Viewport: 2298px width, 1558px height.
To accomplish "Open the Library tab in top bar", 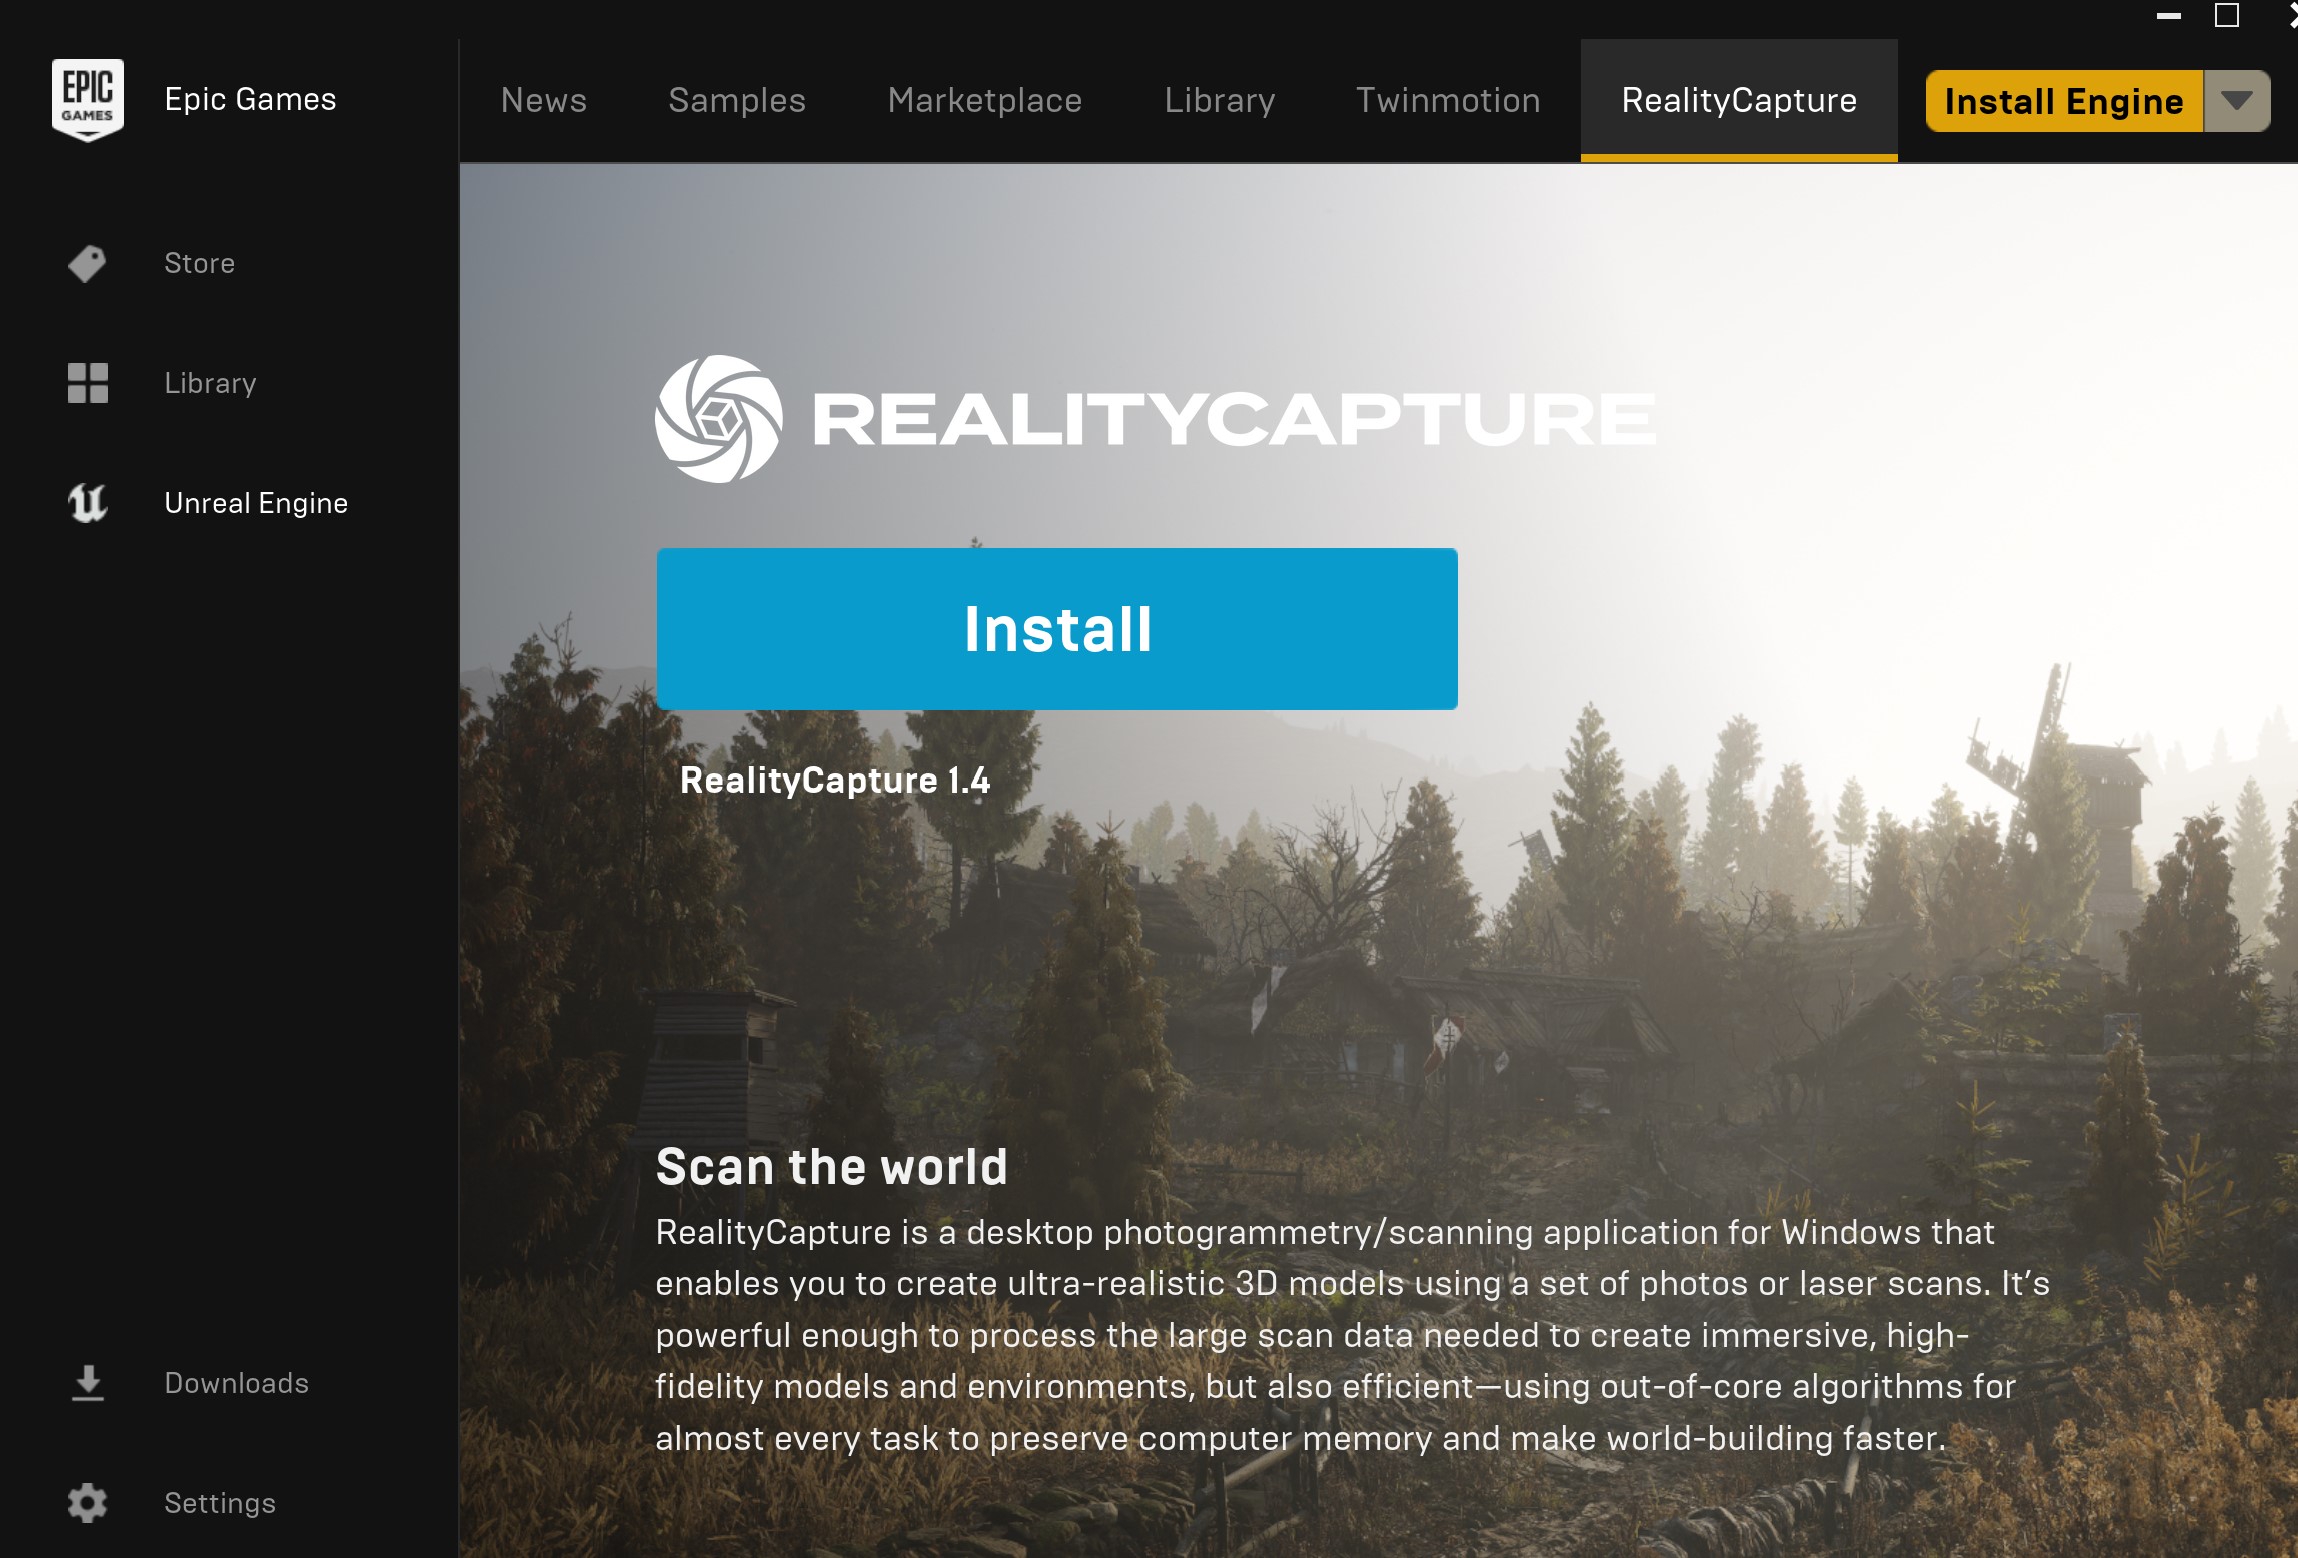I will point(1220,100).
